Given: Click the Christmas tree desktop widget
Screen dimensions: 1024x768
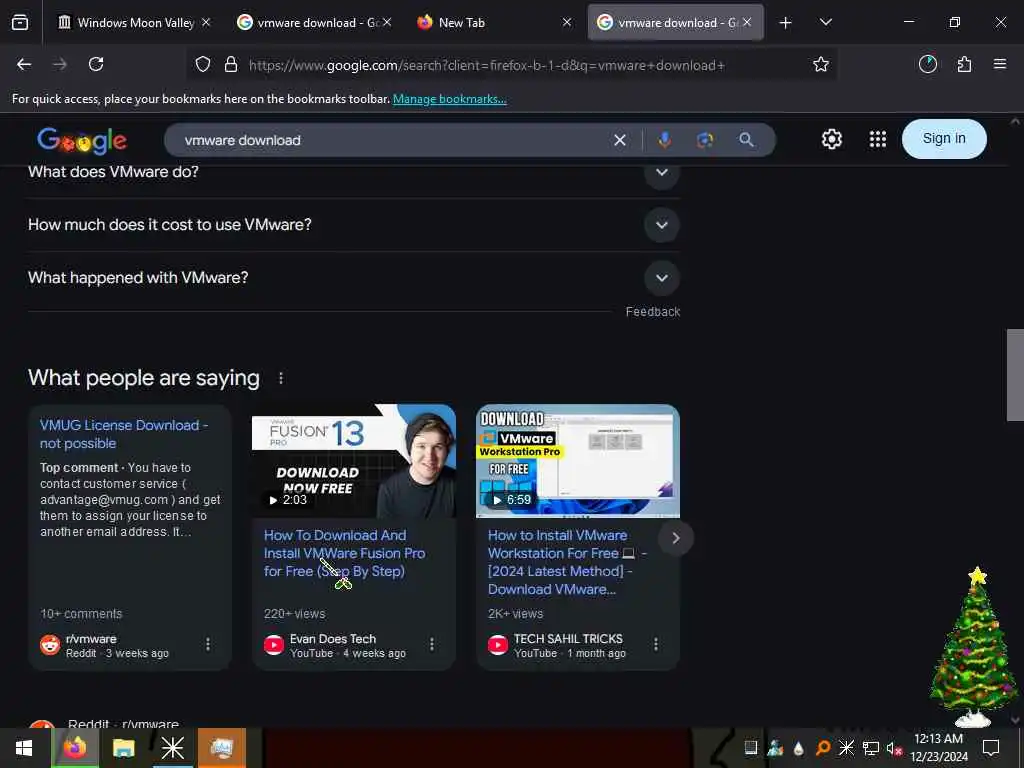Looking at the screenshot, I should [974, 647].
